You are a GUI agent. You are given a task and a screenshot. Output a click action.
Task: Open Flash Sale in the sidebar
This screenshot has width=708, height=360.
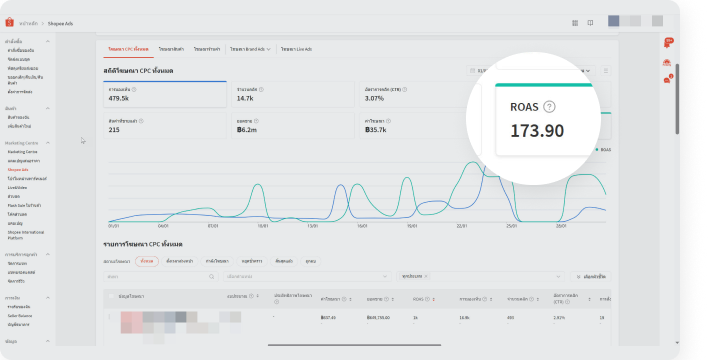coord(24,206)
